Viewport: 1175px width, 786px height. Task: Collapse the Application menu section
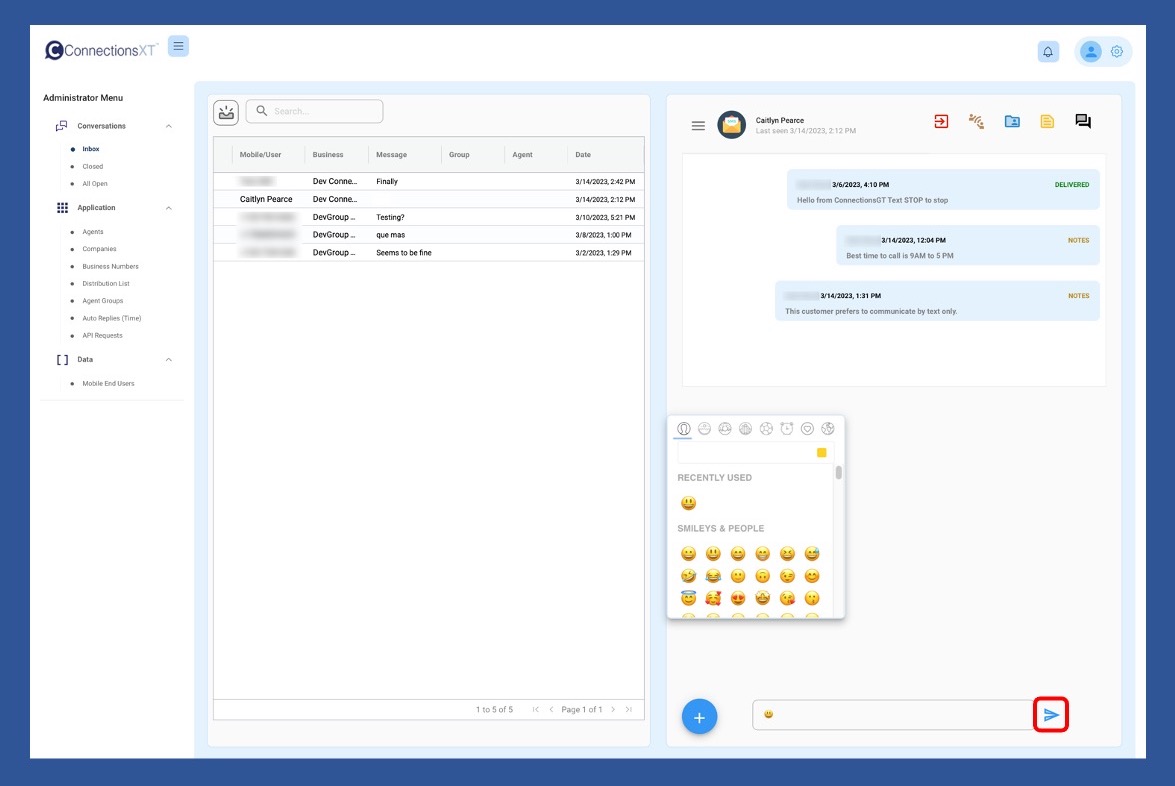click(168, 208)
